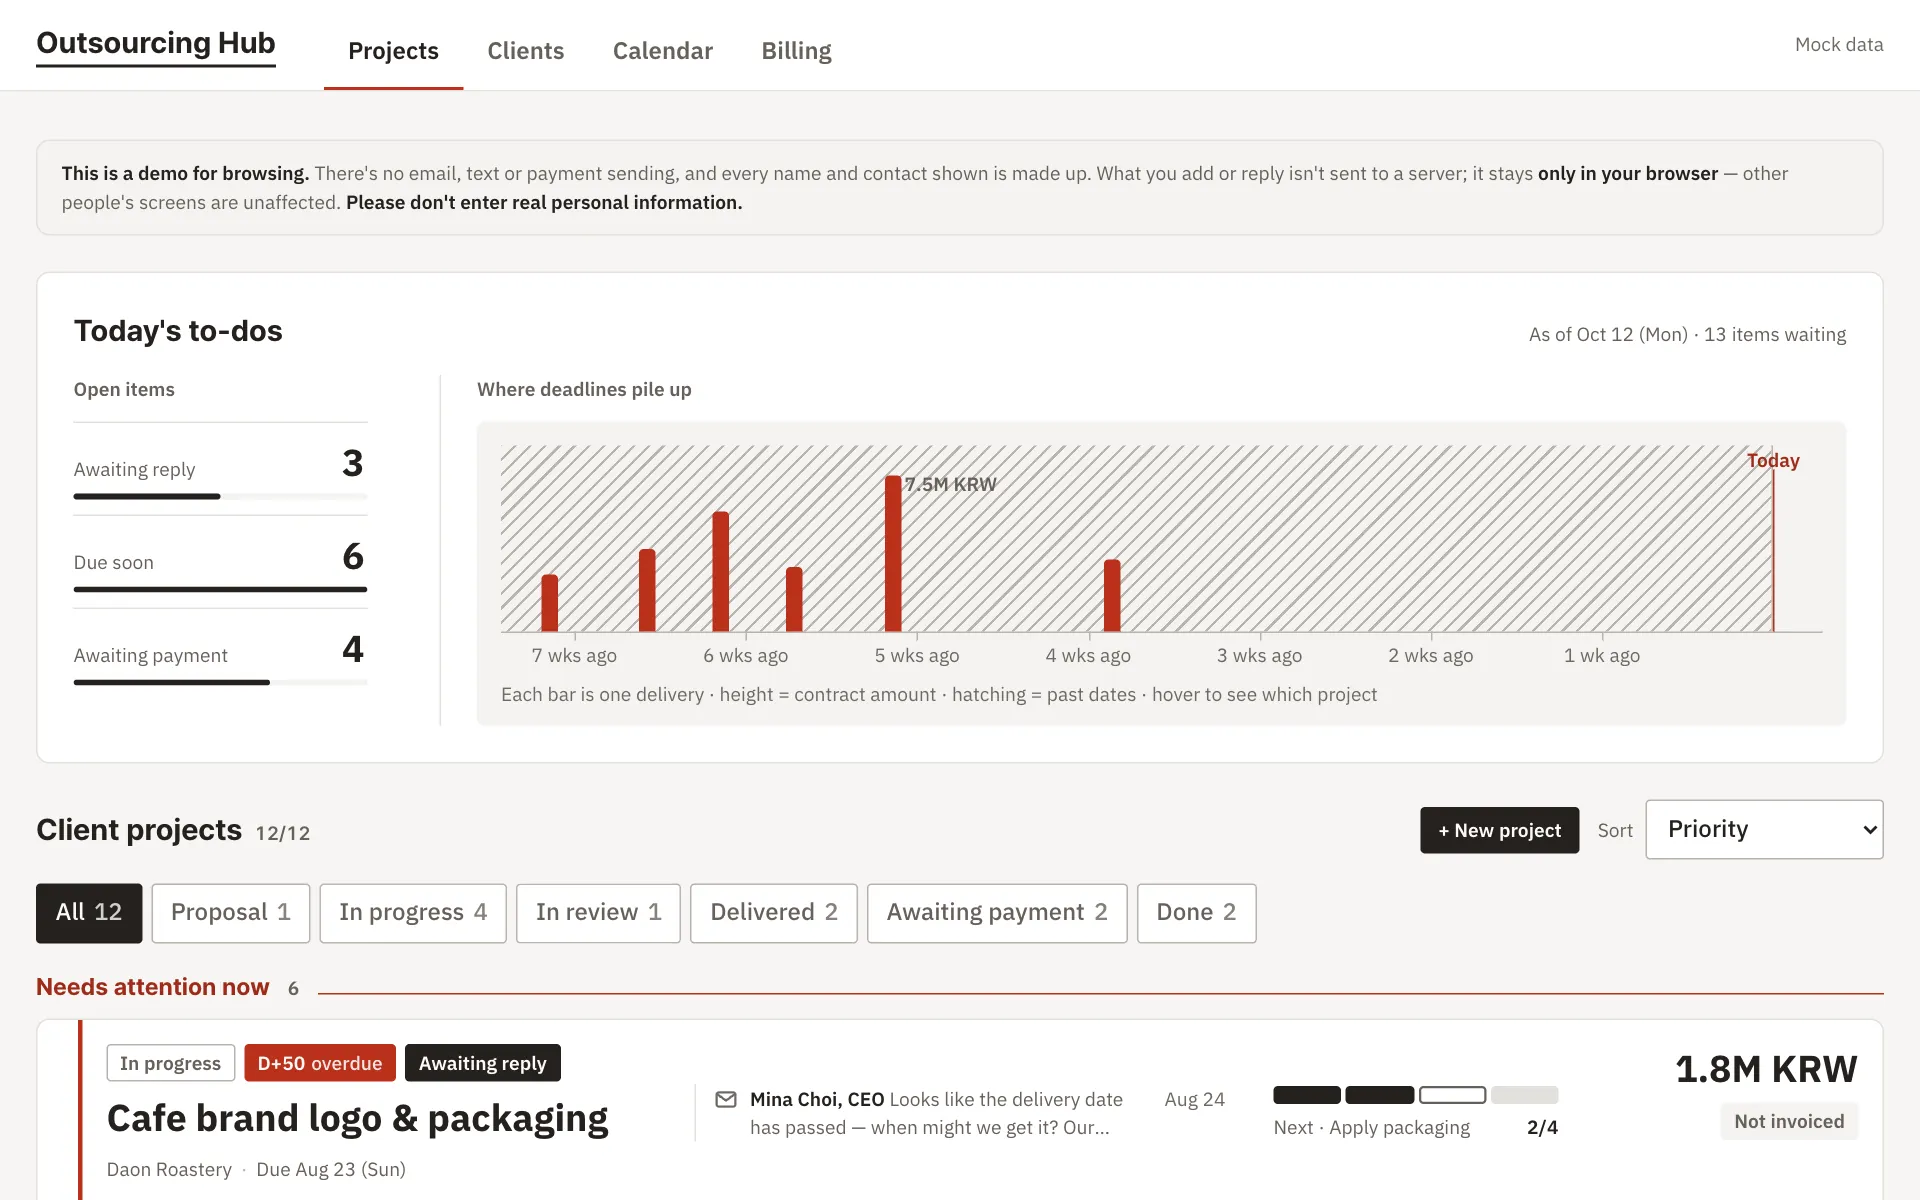Click the Awaiting payment count of 4
Viewport: 1920px width, 1200px height.
click(353, 649)
